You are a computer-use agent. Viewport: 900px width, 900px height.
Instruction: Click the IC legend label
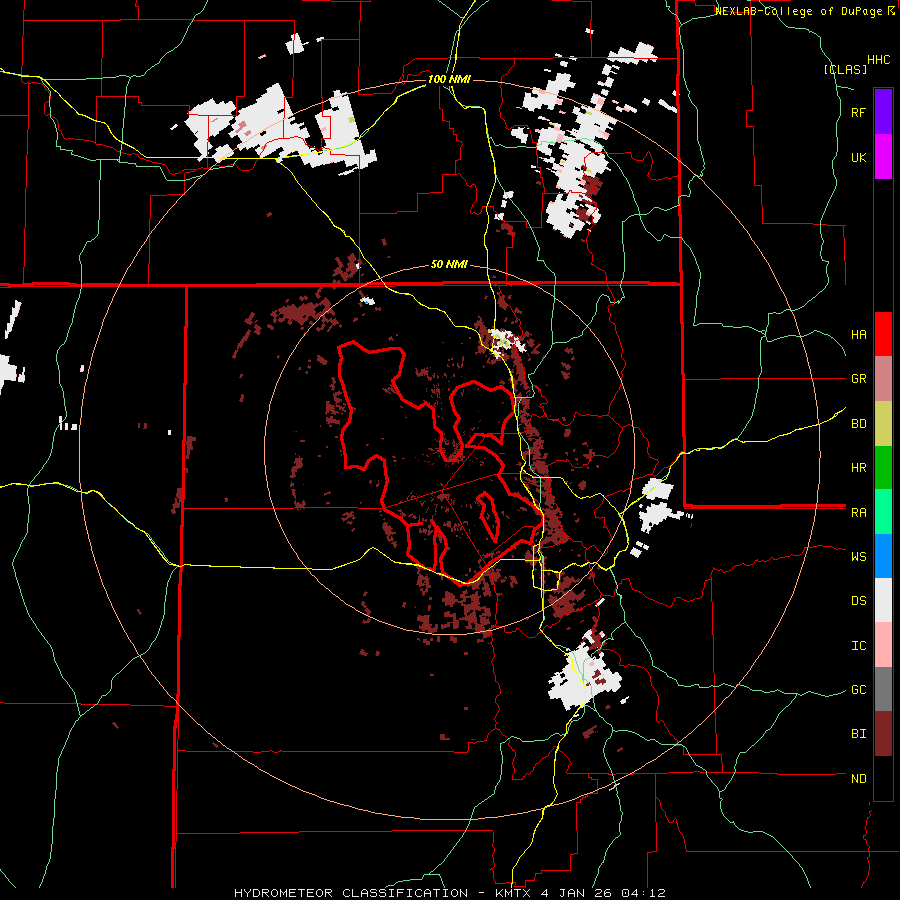858,646
